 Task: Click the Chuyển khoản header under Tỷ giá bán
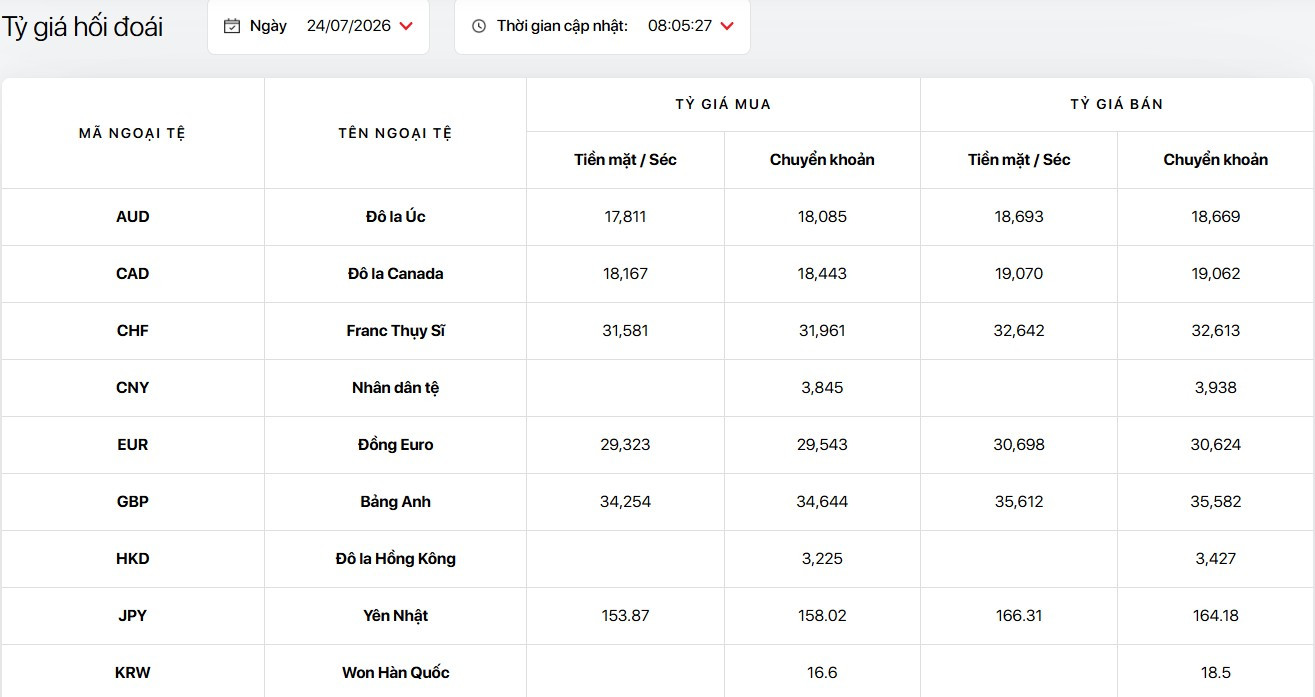click(1216, 160)
